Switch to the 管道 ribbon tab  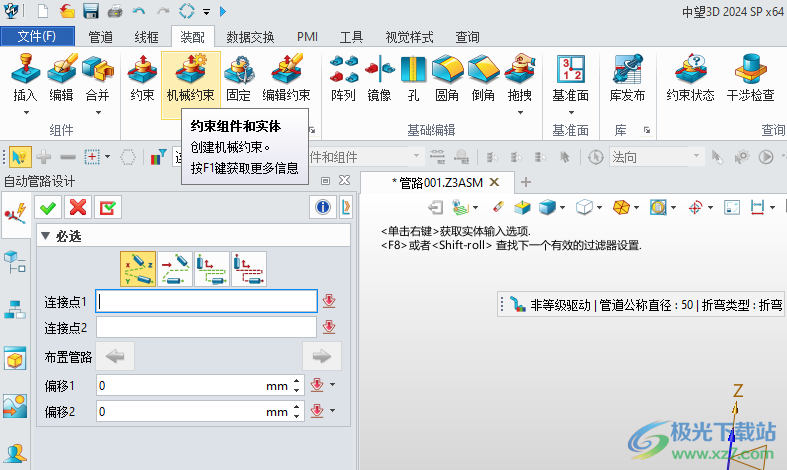[100, 37]
